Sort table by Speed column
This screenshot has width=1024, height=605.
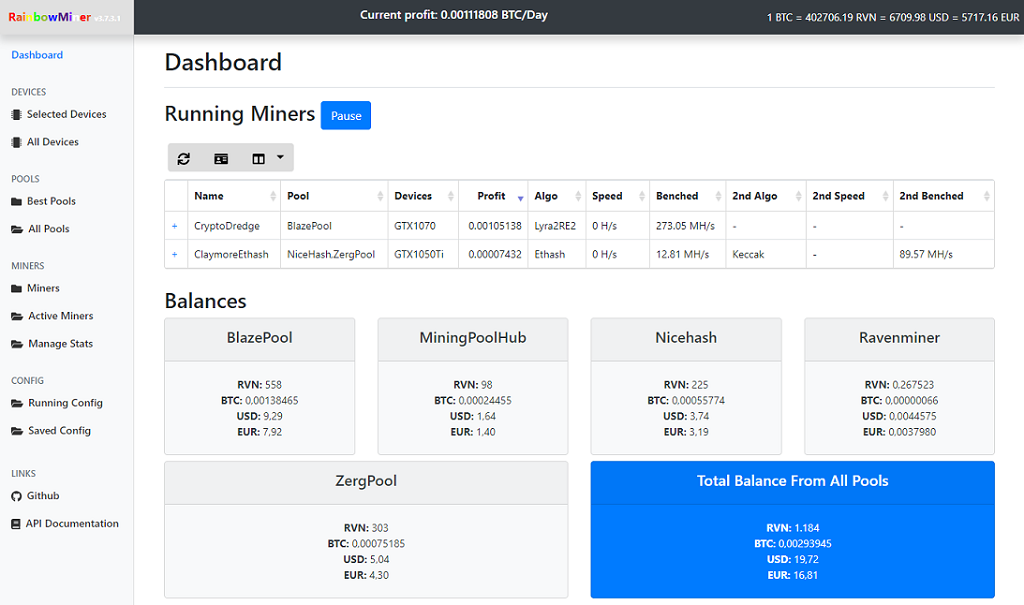click(617, 196)
